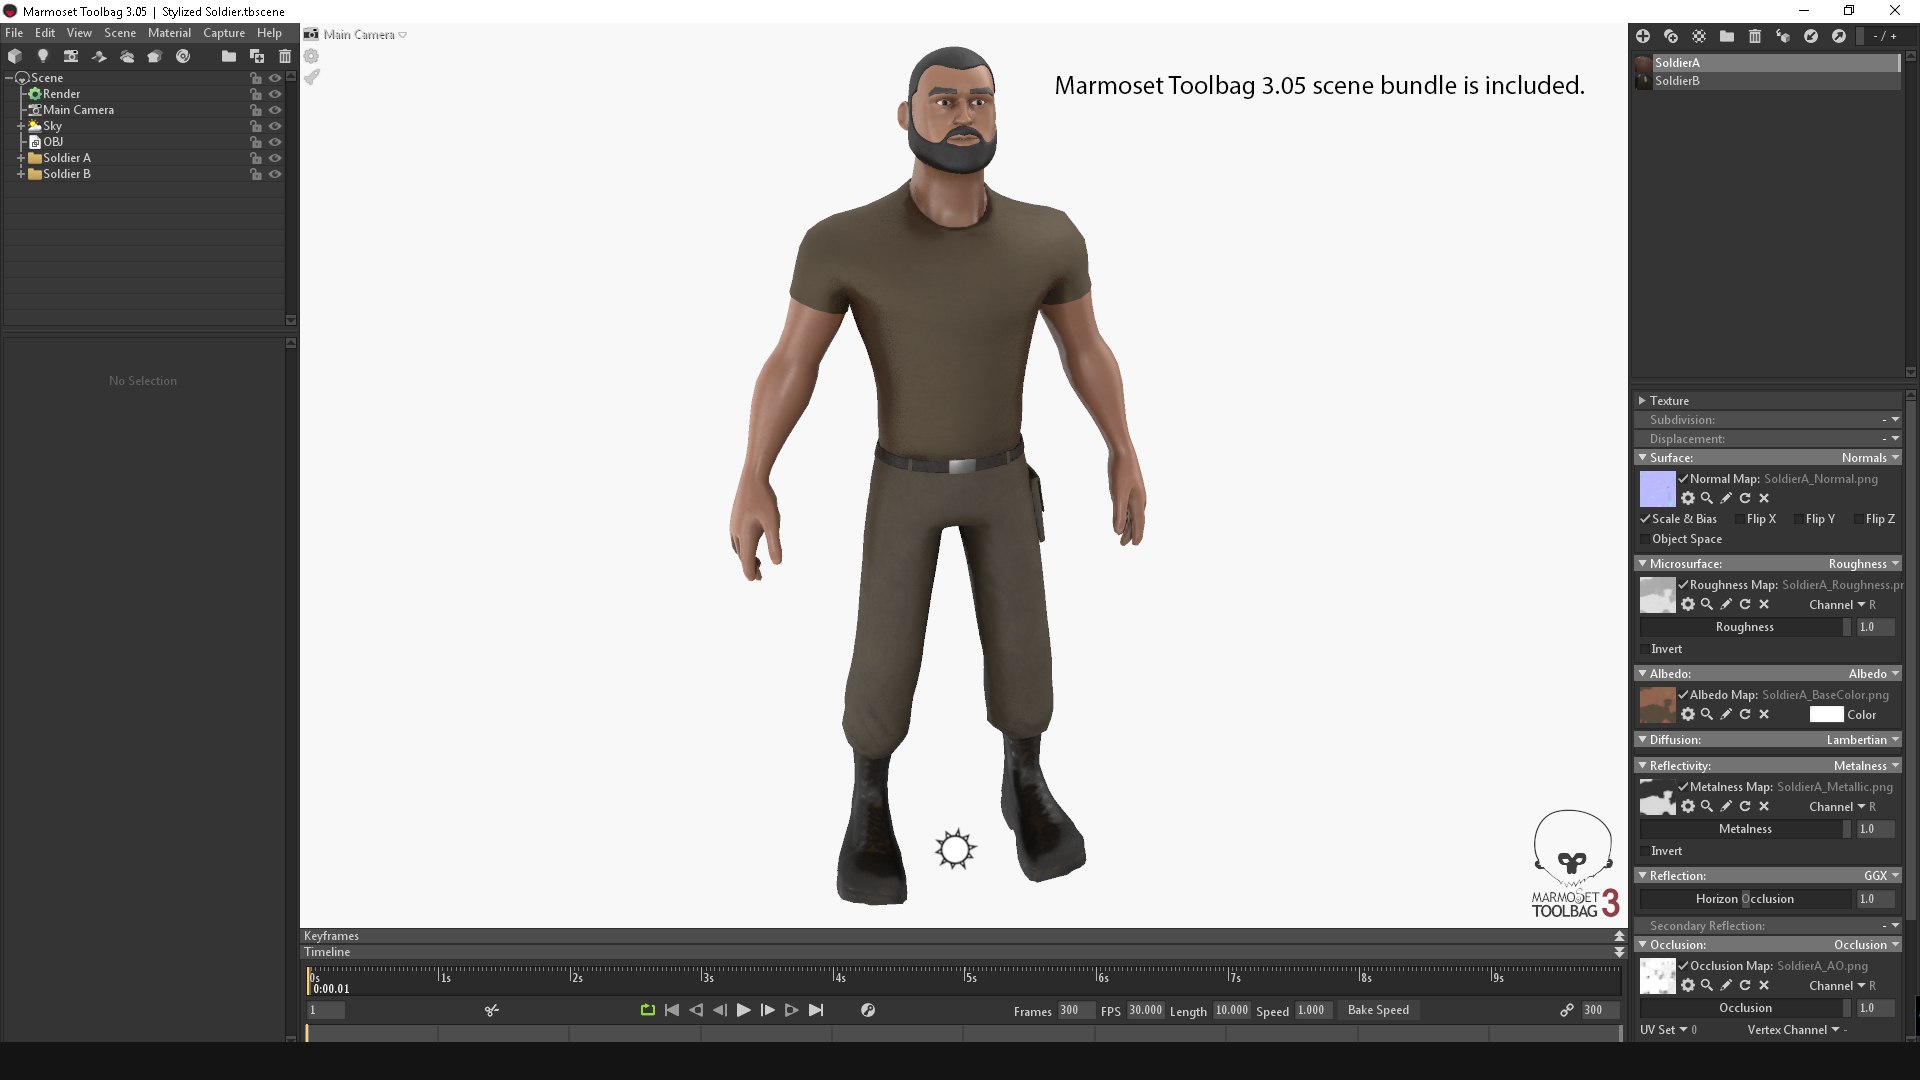The height and width of the screenshot is (1080, 1920).
Task: Lock the Main Camera object
Action: coord(256,110)
